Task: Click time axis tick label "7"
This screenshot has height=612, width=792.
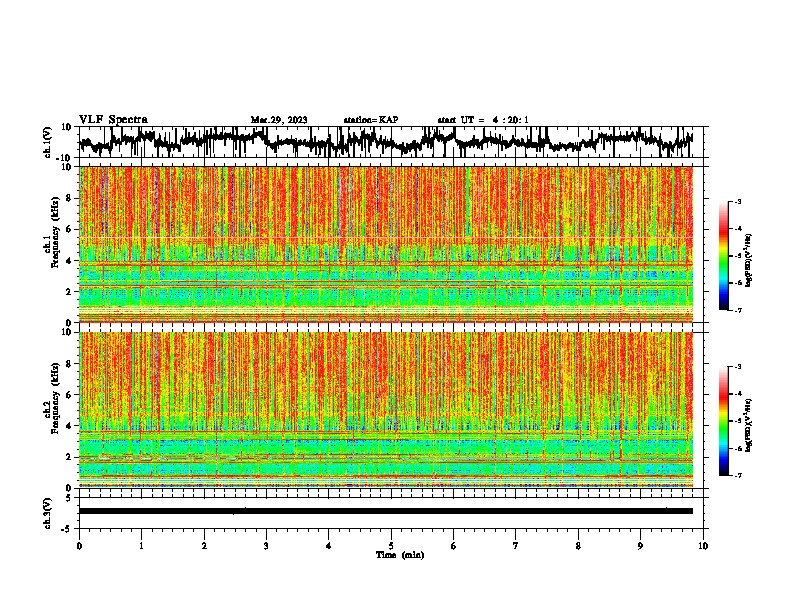Action: 516,546
